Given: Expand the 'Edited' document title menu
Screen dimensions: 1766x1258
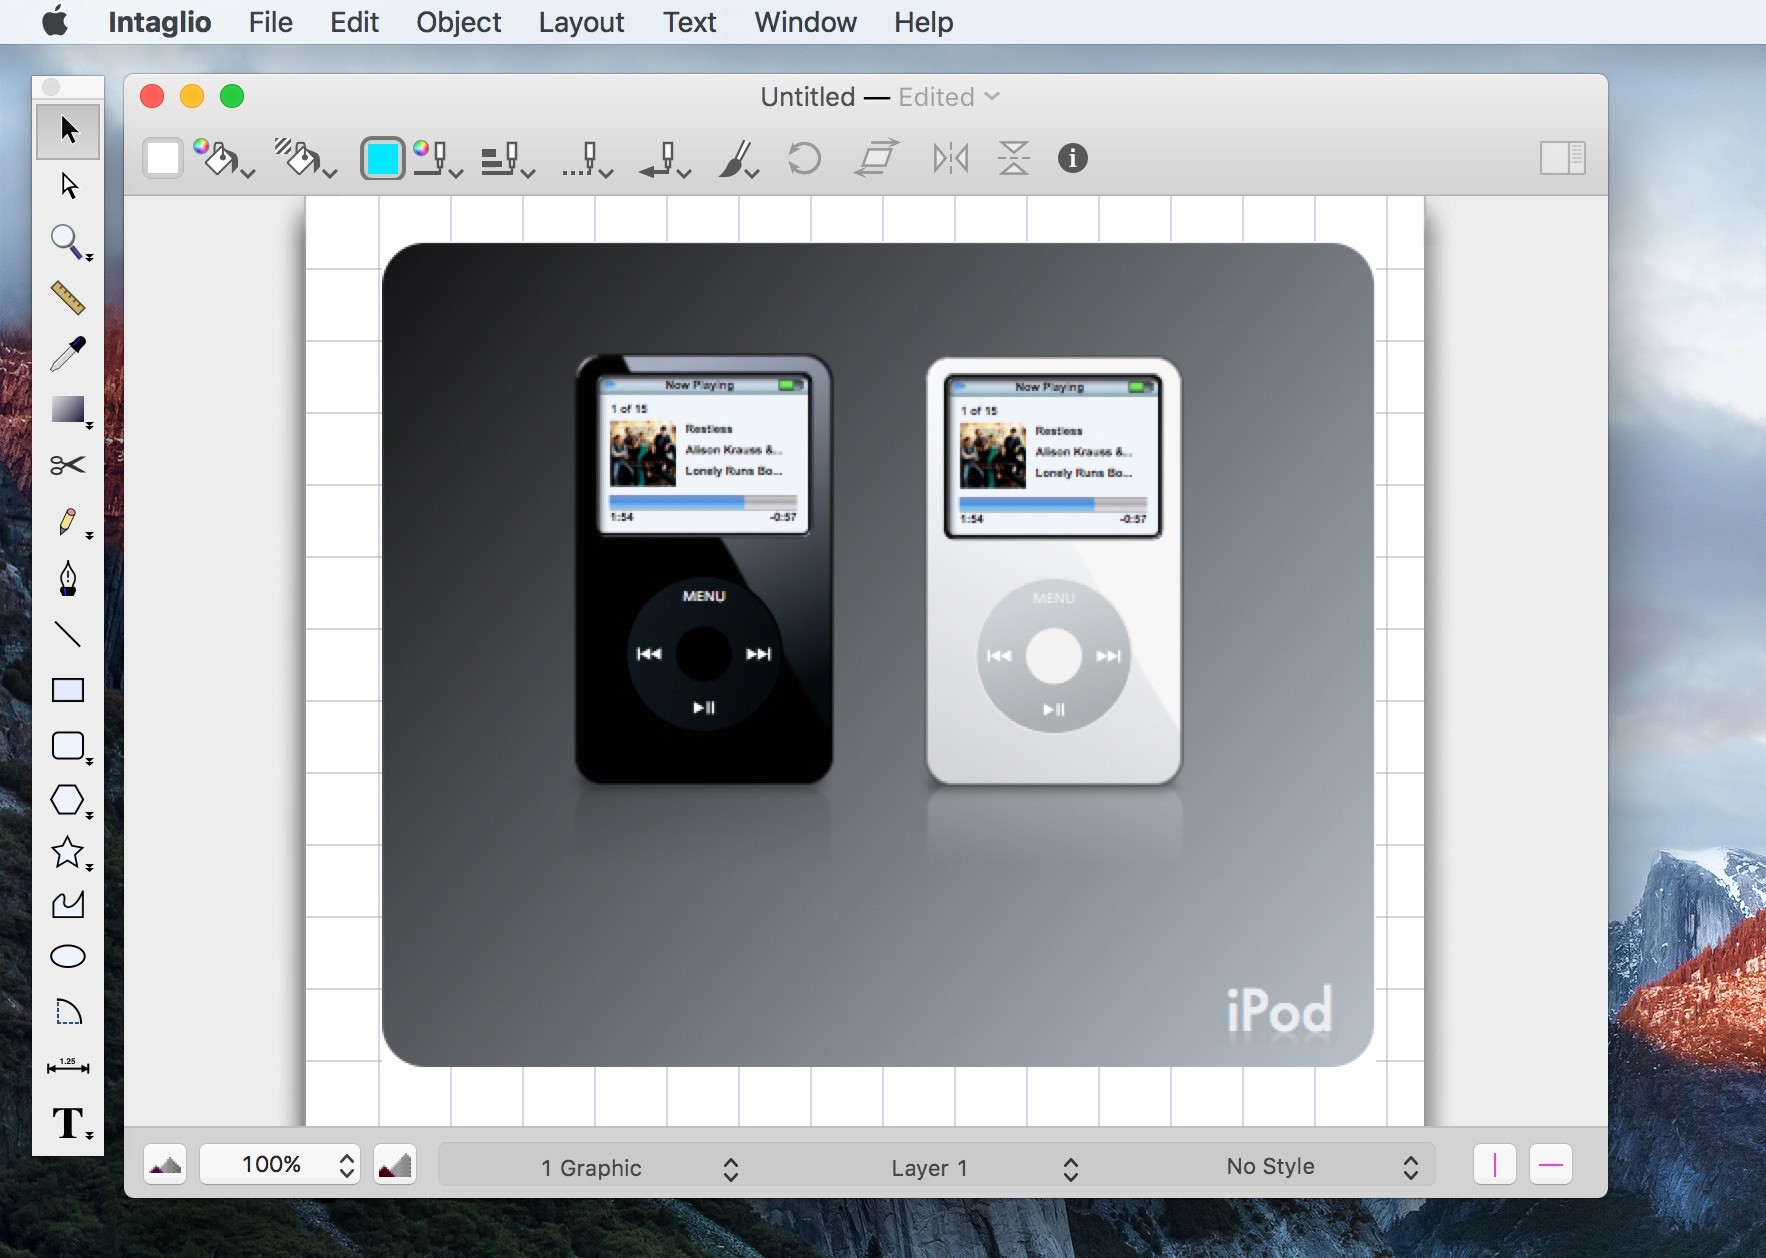Looking at the screenshot, I should pyautogui.click(x=949, y=97).
